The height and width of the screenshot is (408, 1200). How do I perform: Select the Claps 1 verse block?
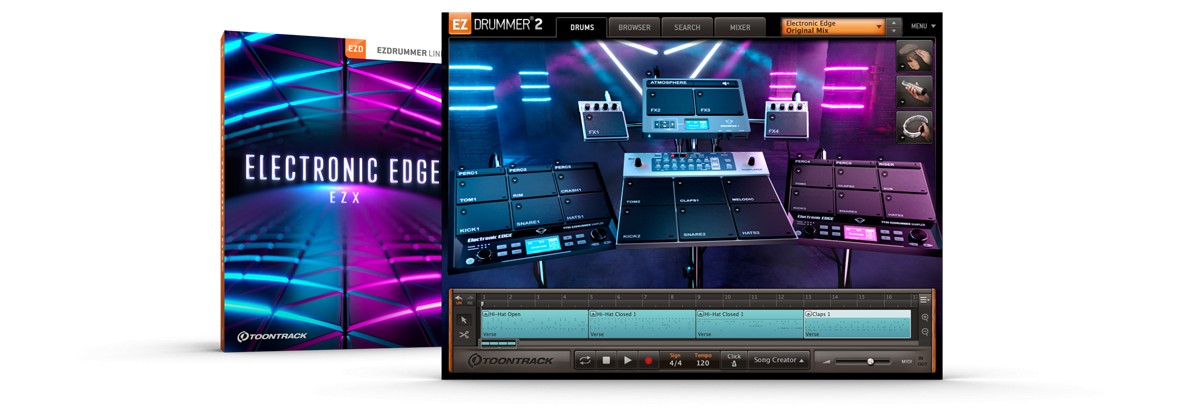(858, 324)
